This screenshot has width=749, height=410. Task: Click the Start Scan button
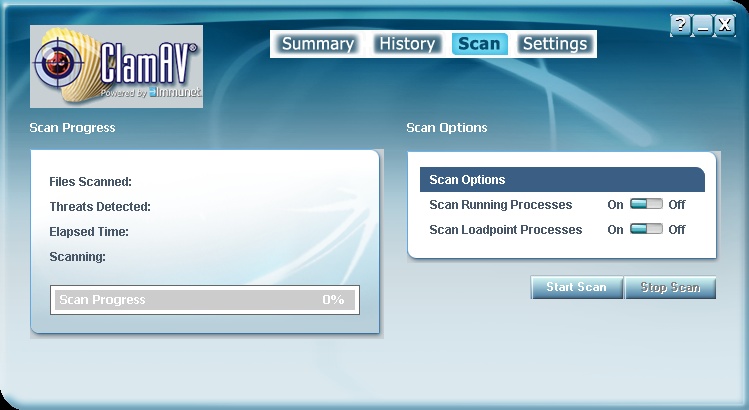577,287
